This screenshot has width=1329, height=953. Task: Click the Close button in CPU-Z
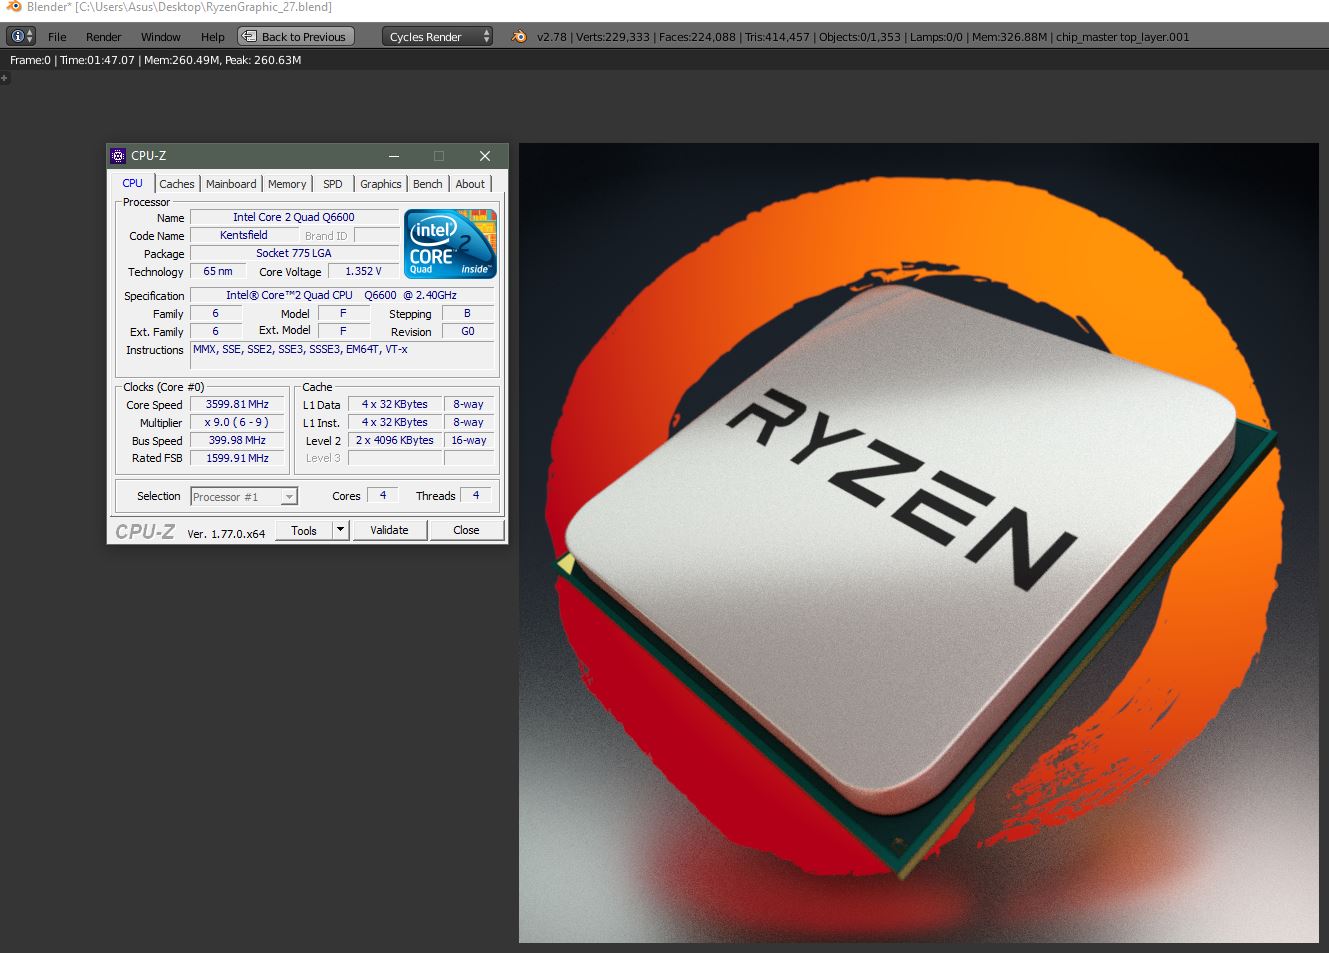(x=466, y=530)
